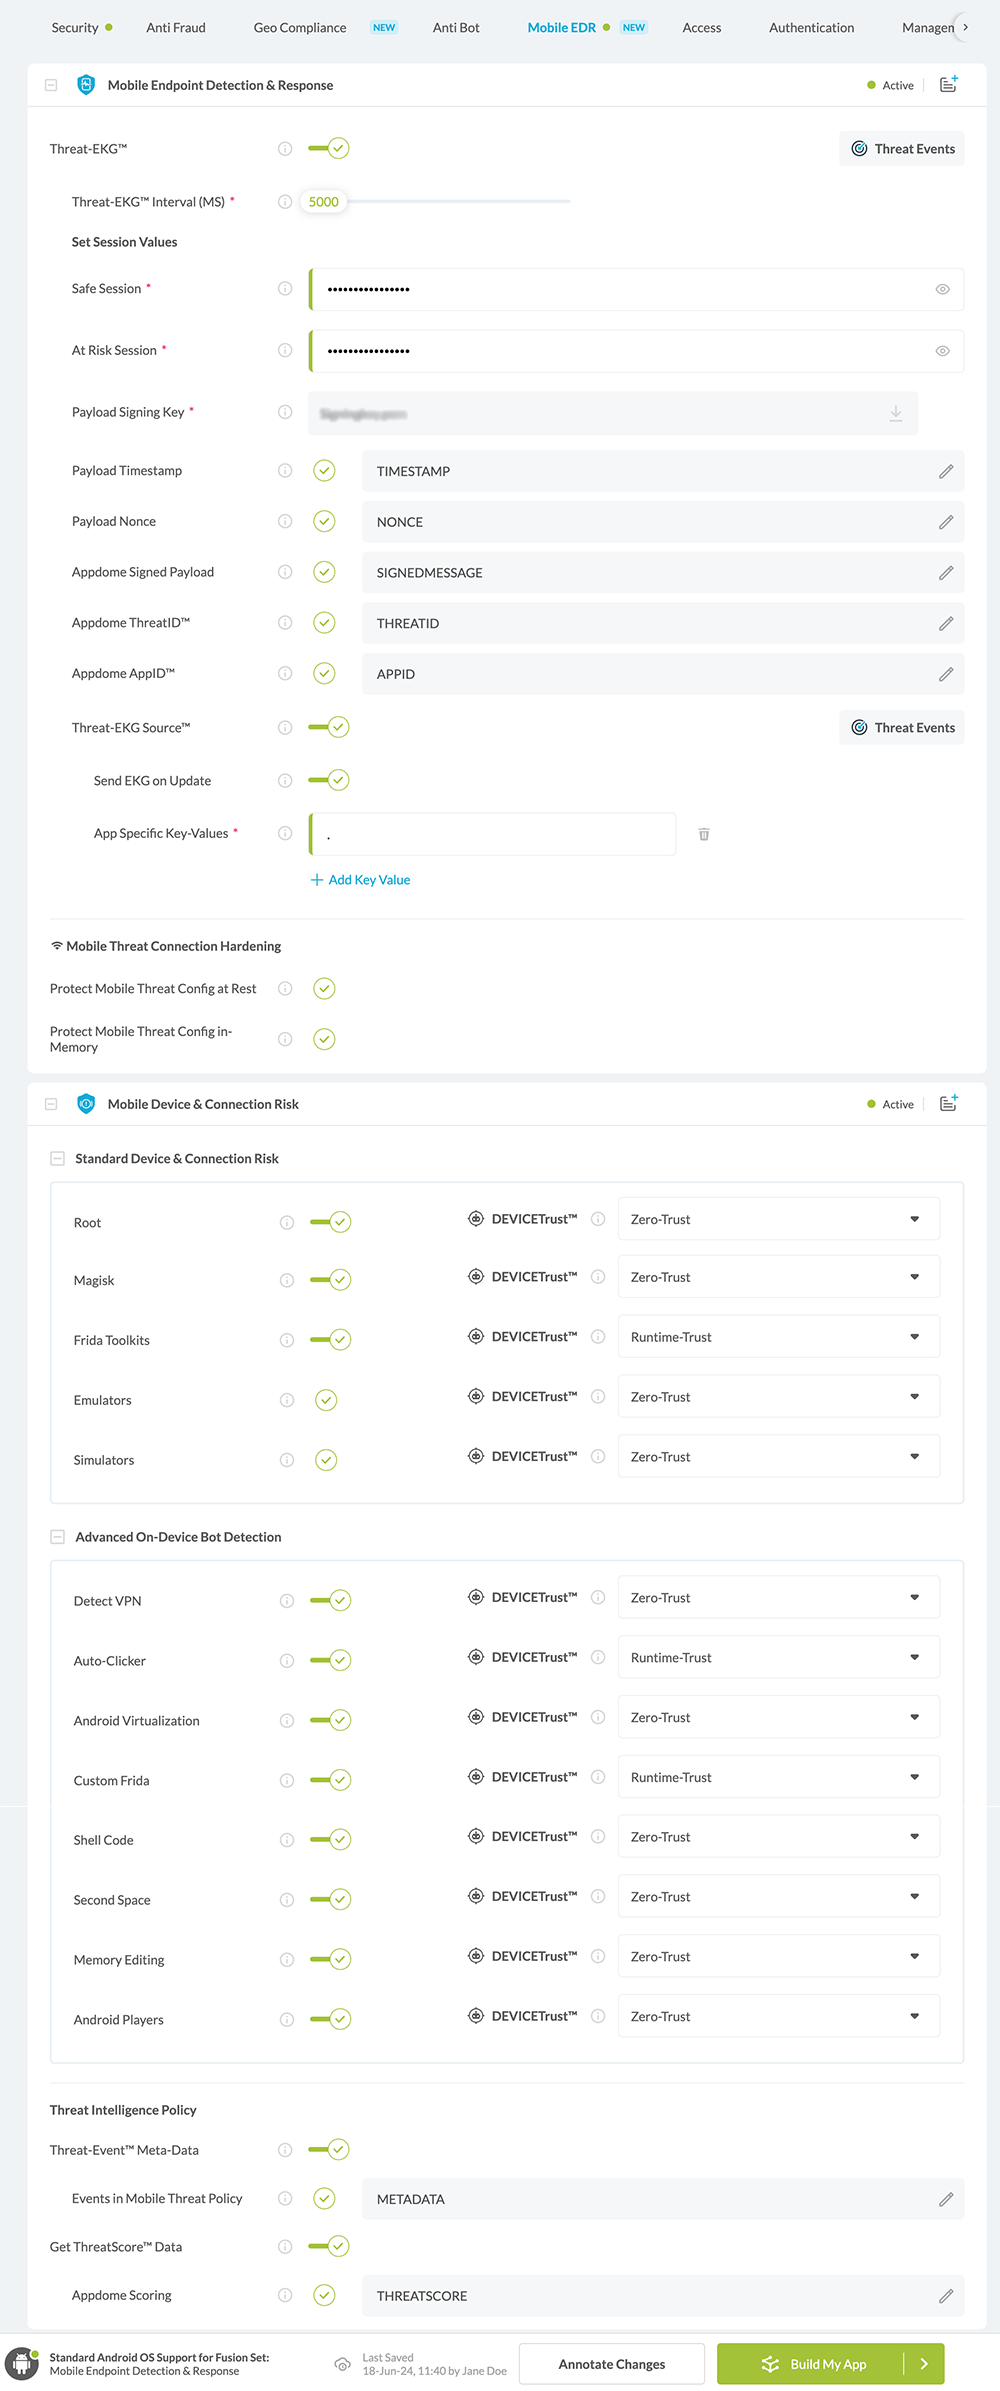Edit the THREATSCORE field with pencil icon
The width and height of the screenshot is (1000, 2391).
click(945, 2296)
